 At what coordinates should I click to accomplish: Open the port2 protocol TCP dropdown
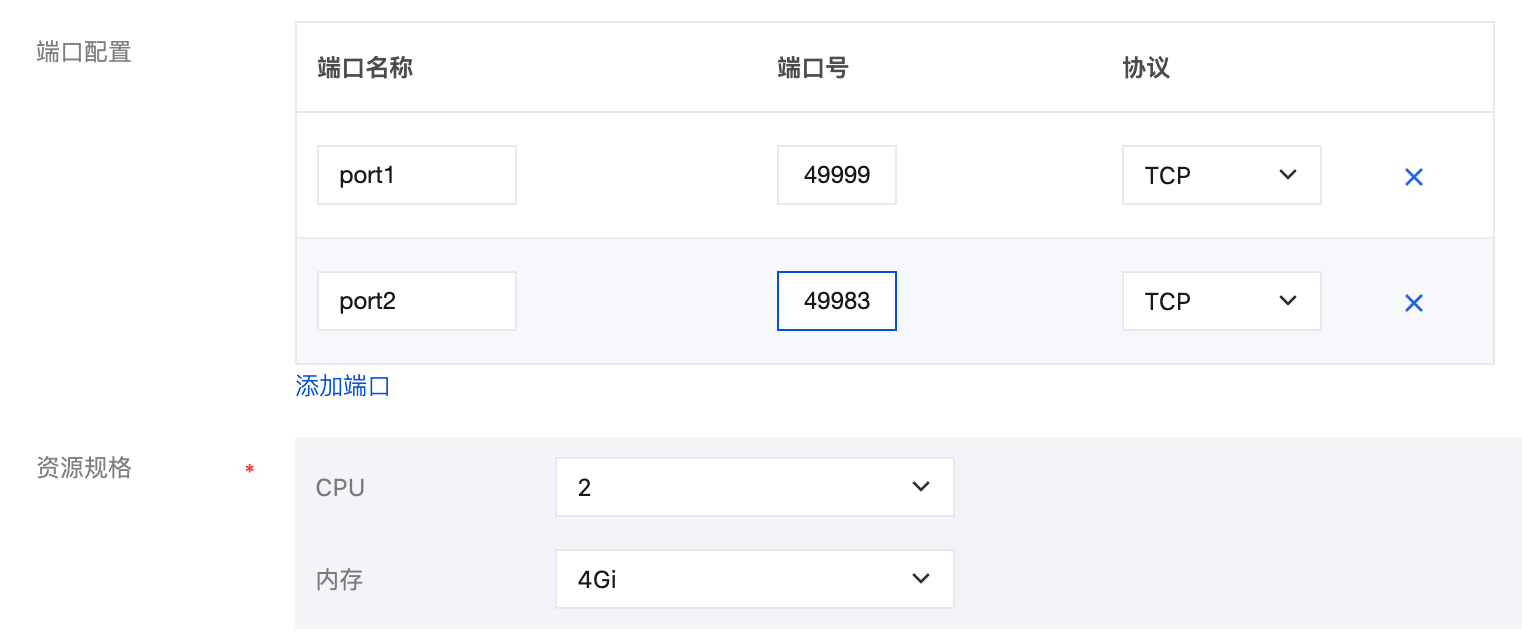pyautogui.click(x=1221, y=301)
